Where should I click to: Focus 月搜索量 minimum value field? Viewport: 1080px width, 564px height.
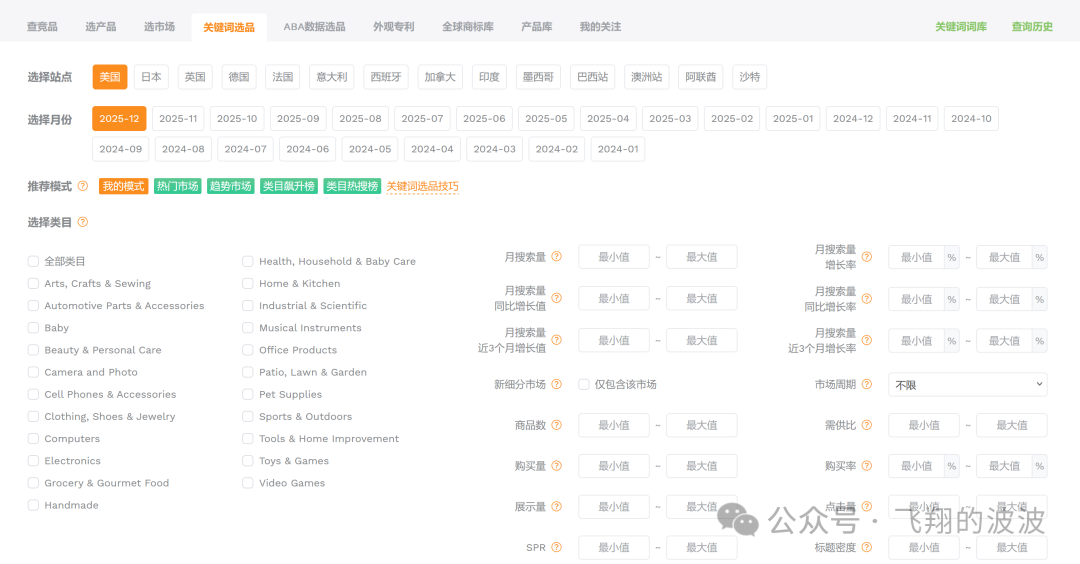click(x=614, y=257)
